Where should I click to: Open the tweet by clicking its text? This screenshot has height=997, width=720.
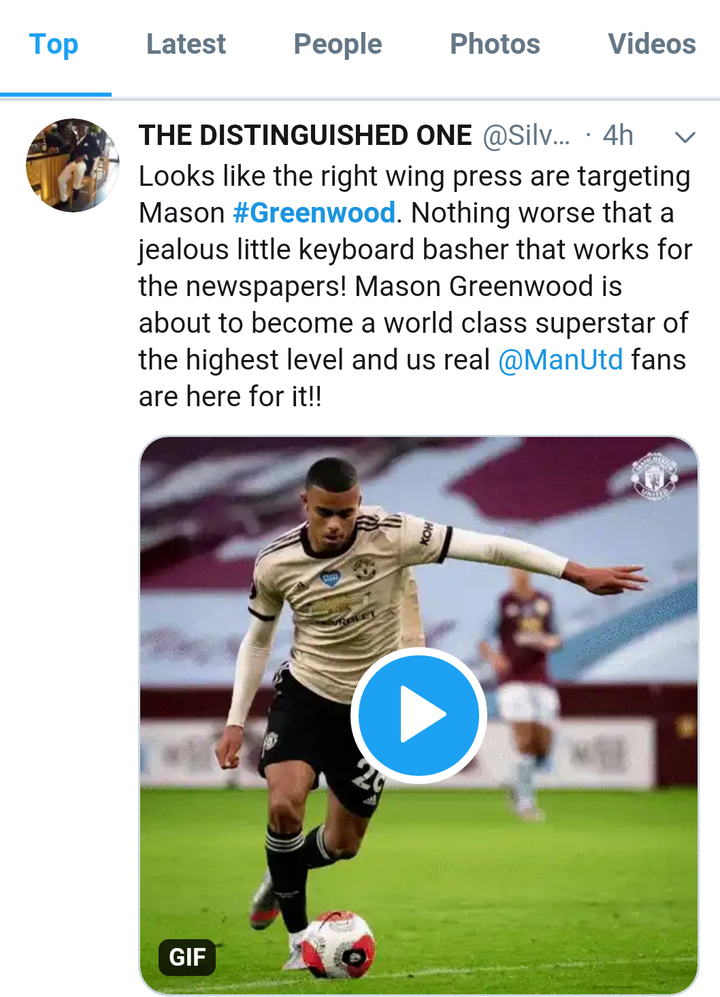click(x=400, y=286)
